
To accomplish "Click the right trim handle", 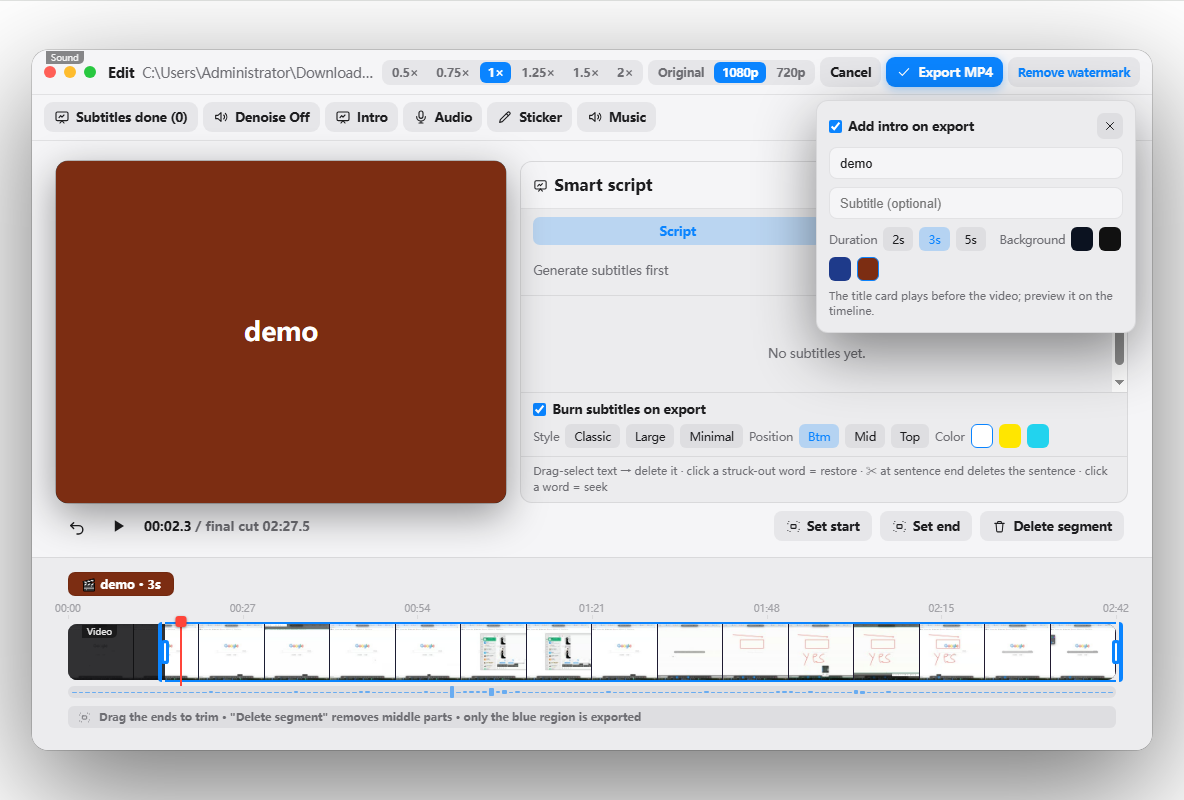I will 1118,651.
